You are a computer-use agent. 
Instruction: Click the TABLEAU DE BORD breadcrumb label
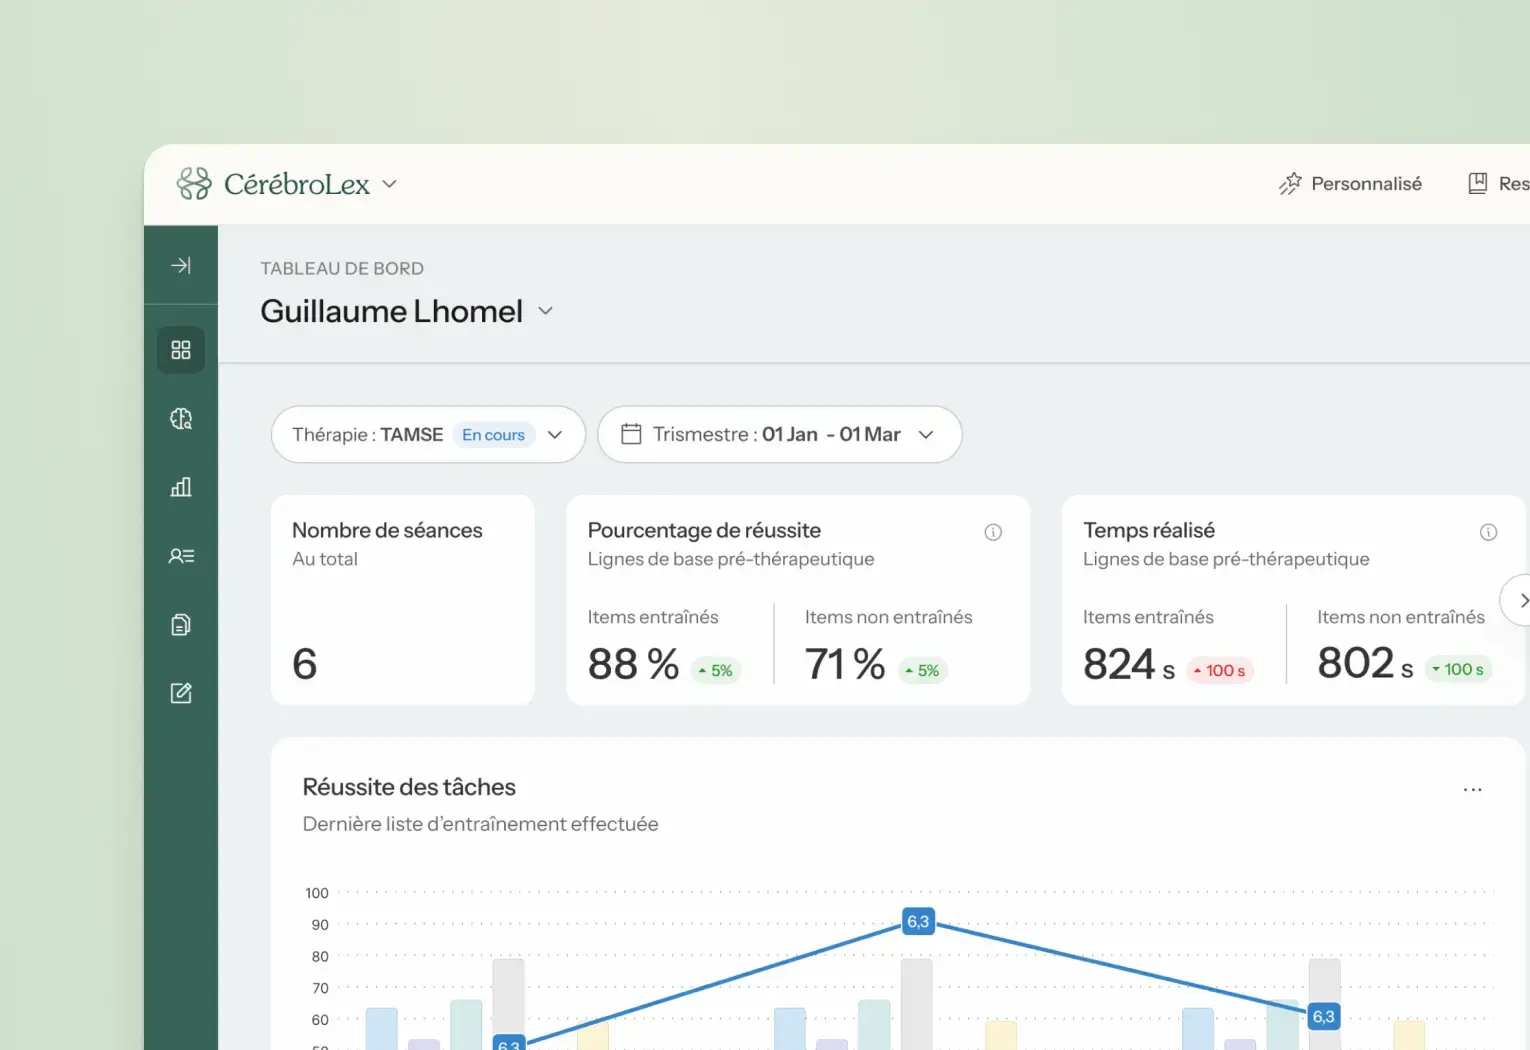point(342,268)
